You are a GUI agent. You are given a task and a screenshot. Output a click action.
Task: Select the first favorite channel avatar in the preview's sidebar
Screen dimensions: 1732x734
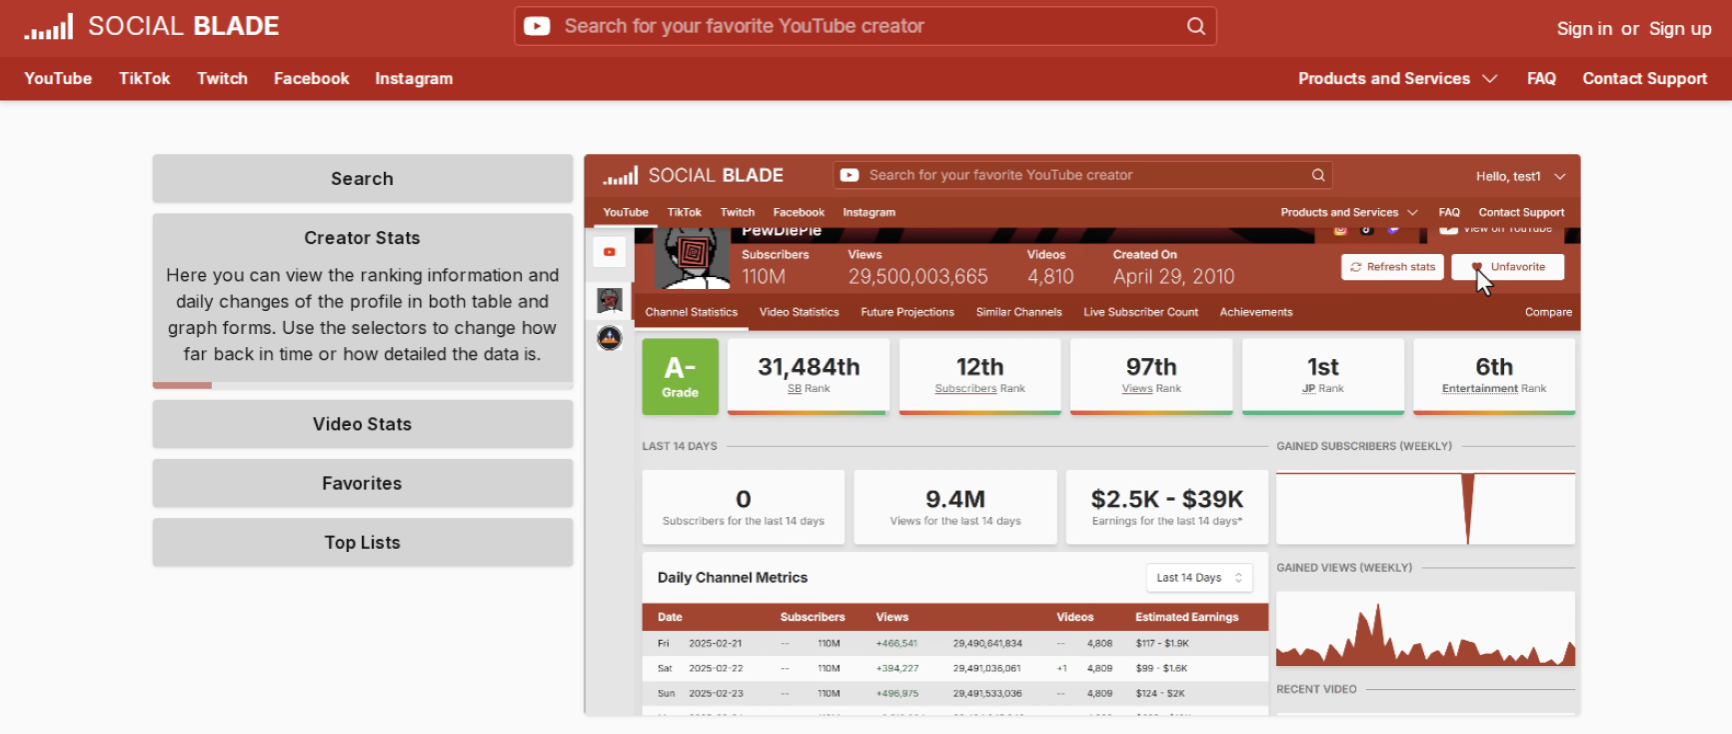click(609, 300)
